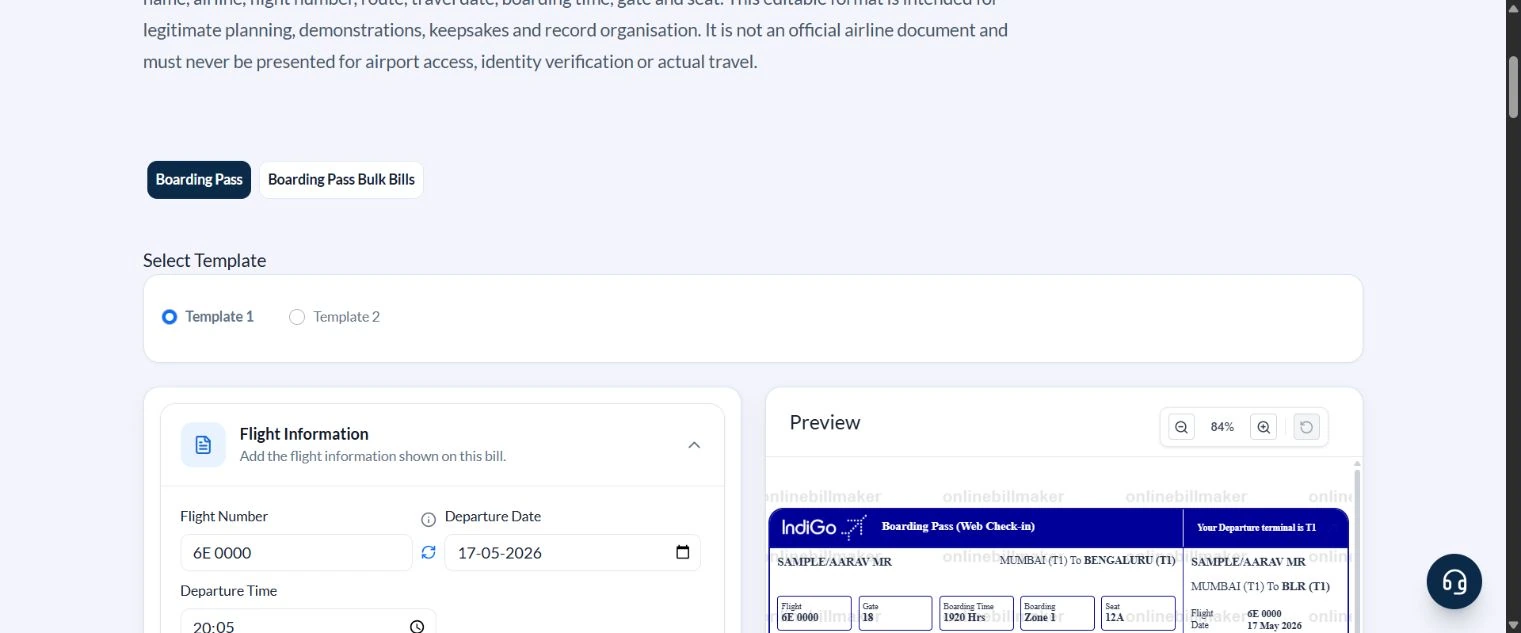Open the Boarding Pass tab

(x=199, y=180)
